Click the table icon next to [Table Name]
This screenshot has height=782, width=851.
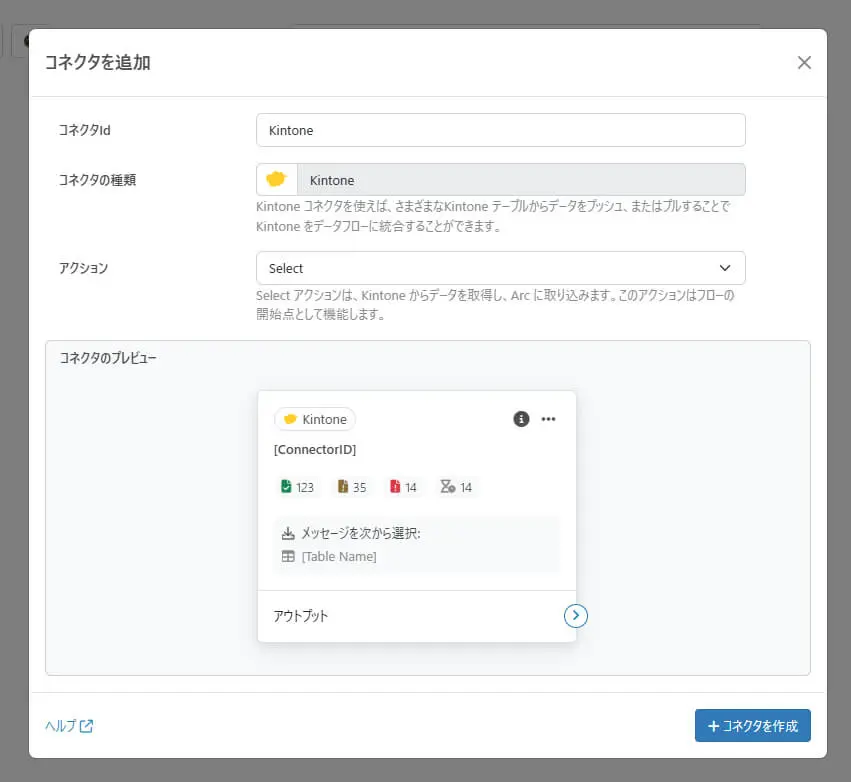click(286, 556)
